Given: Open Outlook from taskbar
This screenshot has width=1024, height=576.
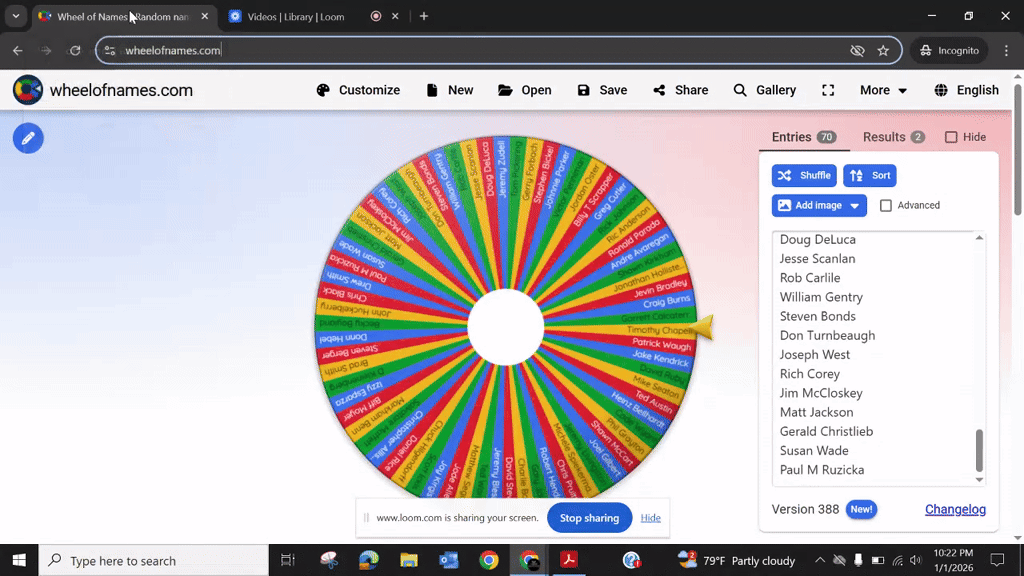Looking at the screenshot, I should [449, 560].
